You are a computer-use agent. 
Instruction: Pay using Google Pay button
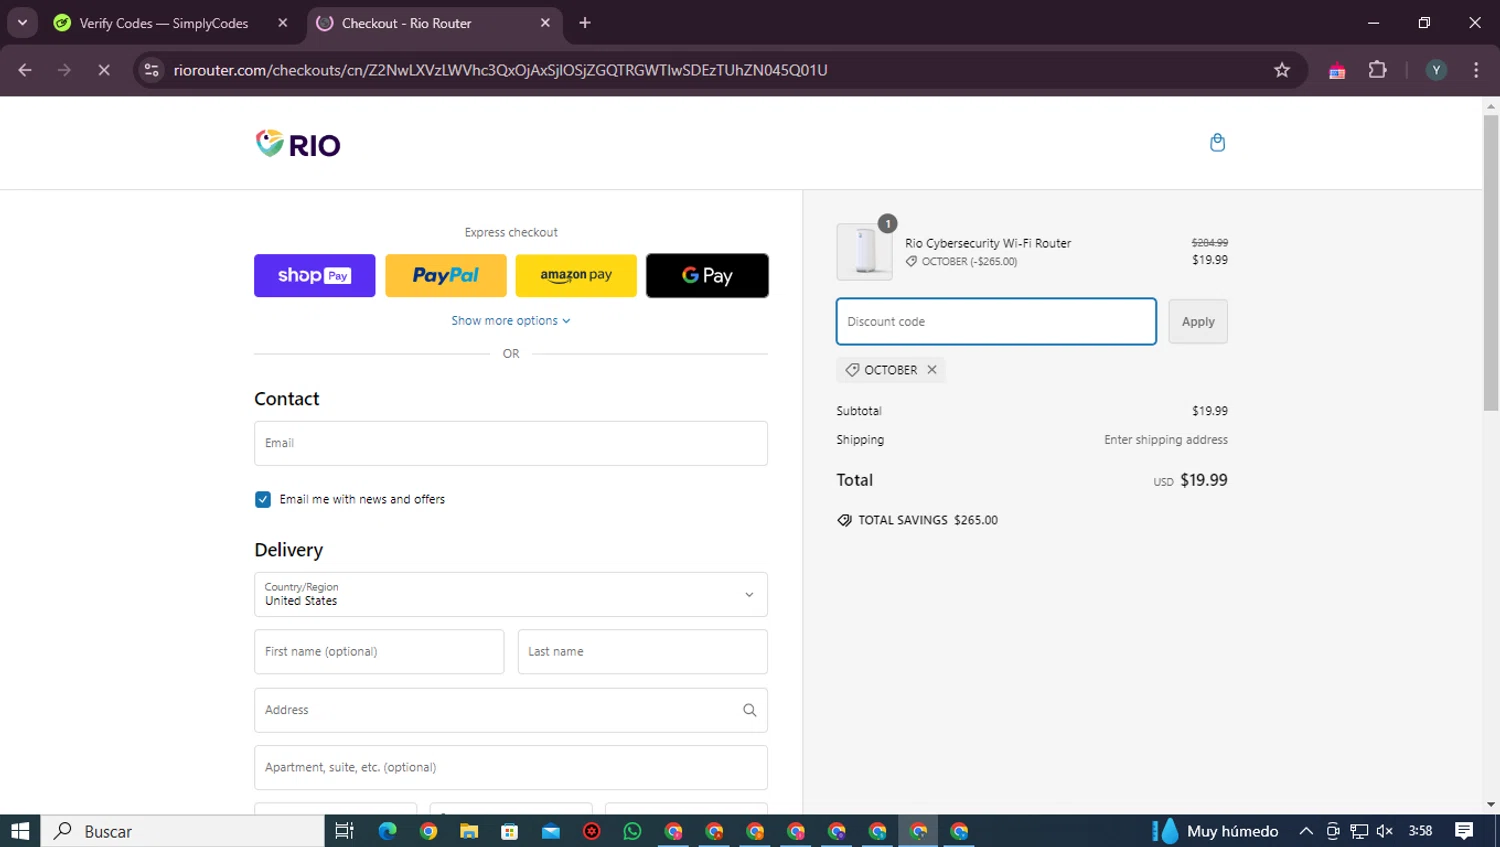tap(707, 276)
